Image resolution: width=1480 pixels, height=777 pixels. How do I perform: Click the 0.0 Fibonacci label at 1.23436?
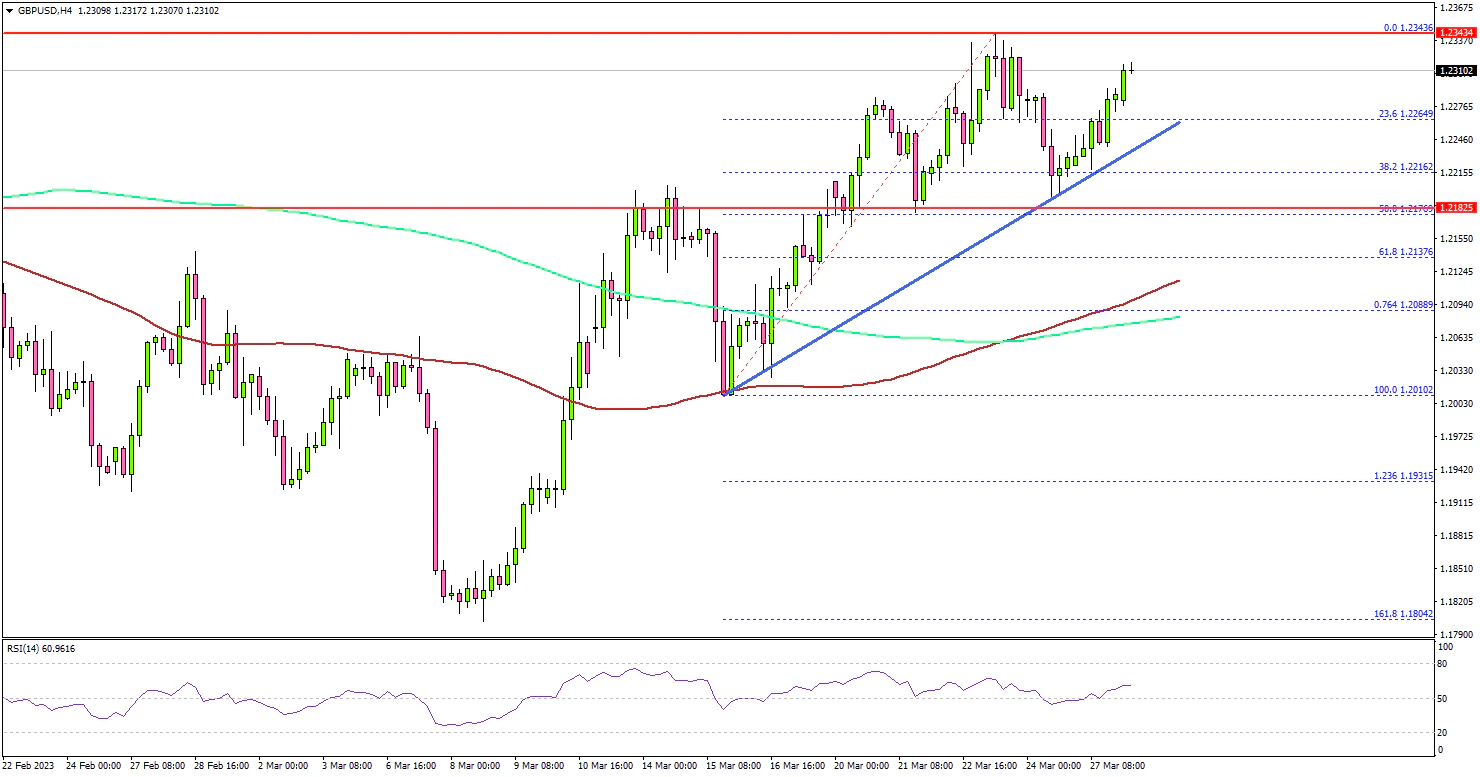(1408, 28)
